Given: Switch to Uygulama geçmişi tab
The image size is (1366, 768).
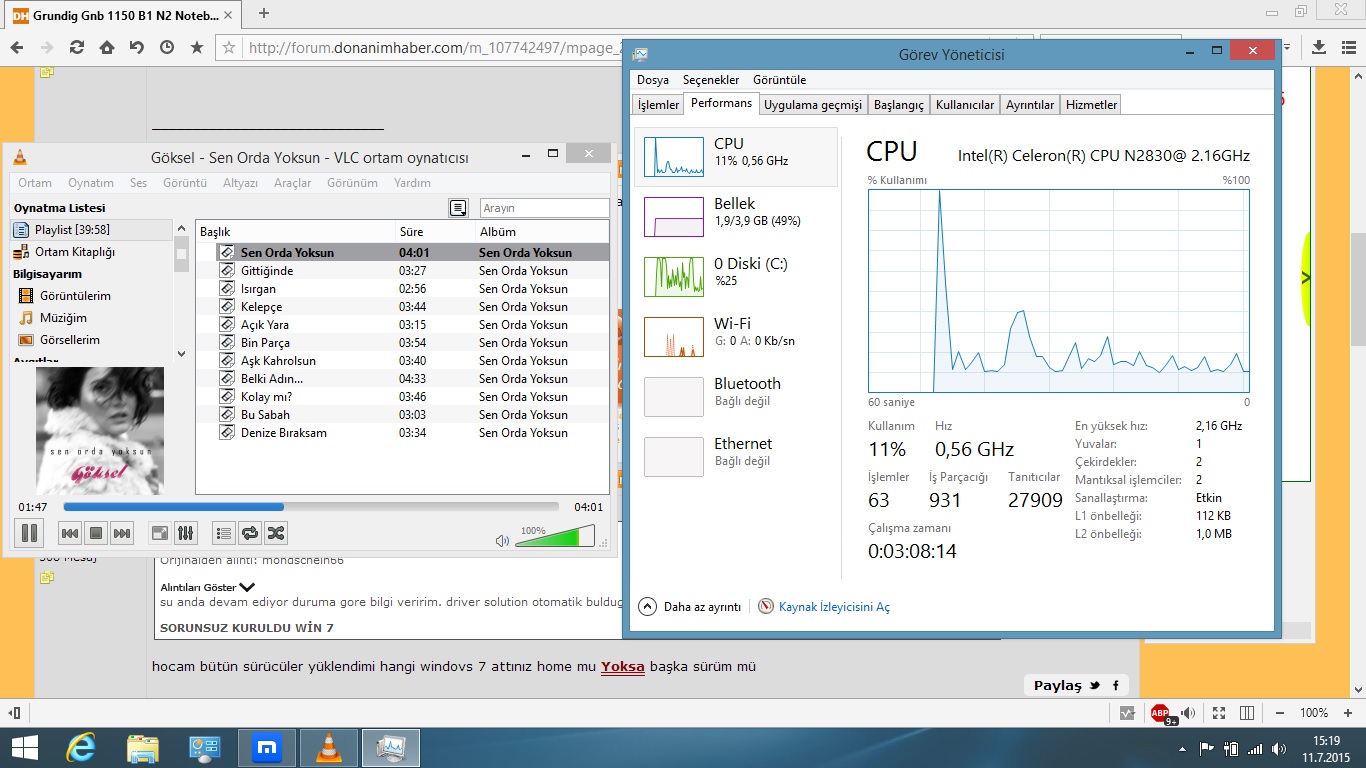Looking at the screenshot, I should click(813, 104).
